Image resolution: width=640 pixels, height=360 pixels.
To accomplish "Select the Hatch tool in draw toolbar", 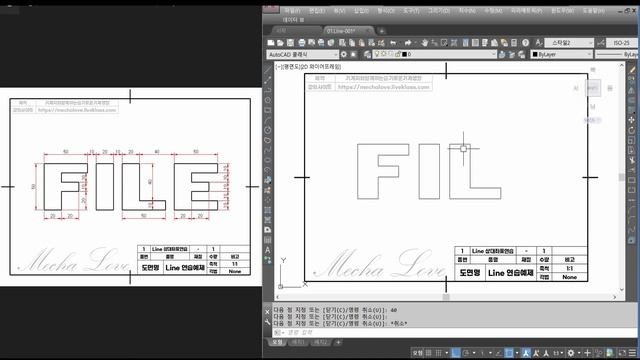I will coord(268,210).
